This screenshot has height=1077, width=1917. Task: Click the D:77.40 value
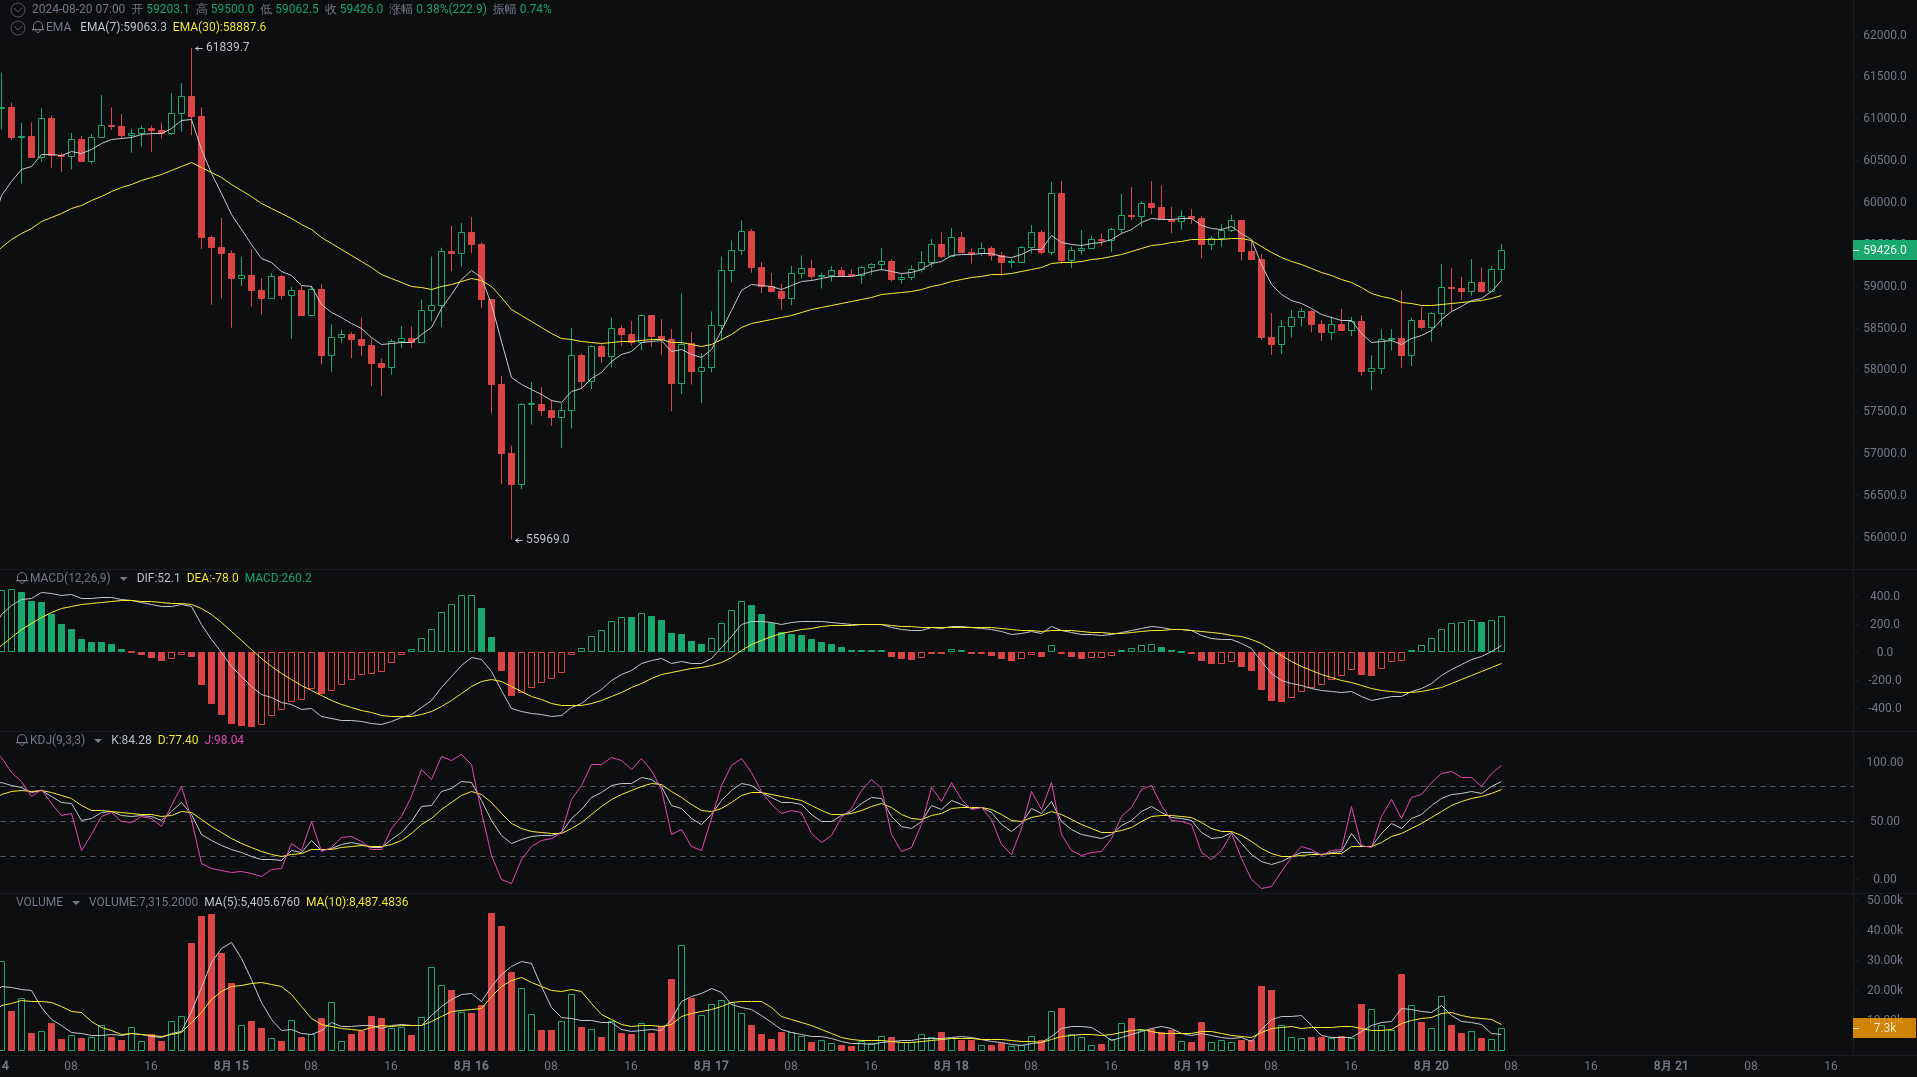[x=178, y=740]
